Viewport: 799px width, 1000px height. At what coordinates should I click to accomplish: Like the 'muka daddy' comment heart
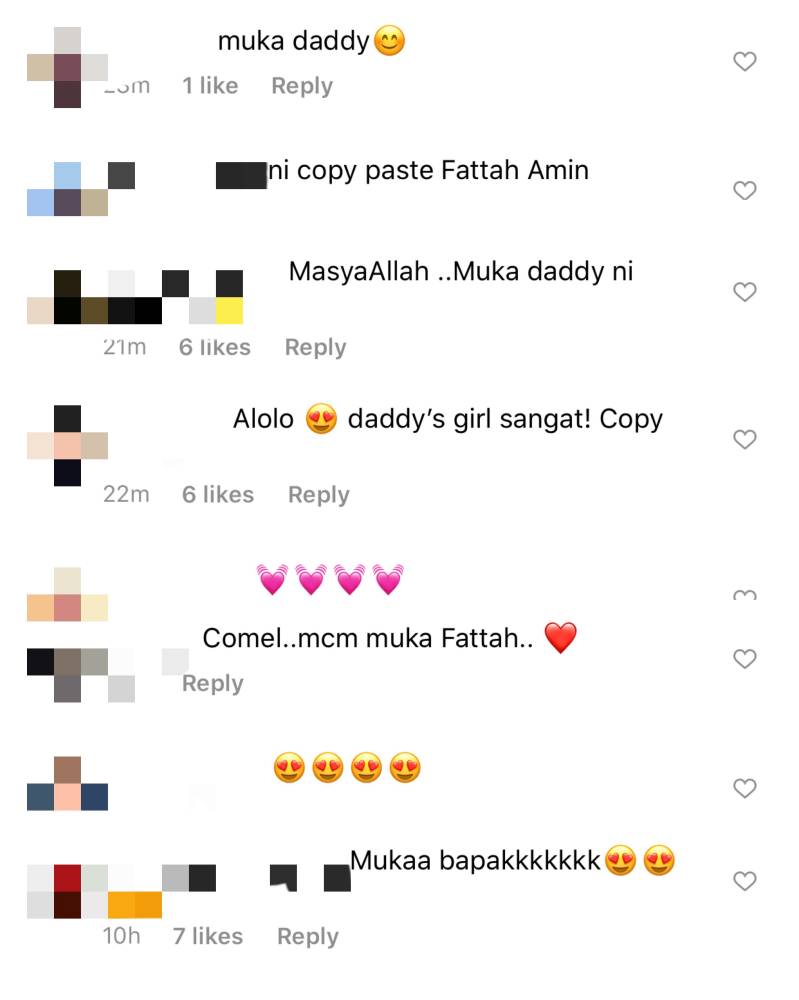tap(744, 62)
